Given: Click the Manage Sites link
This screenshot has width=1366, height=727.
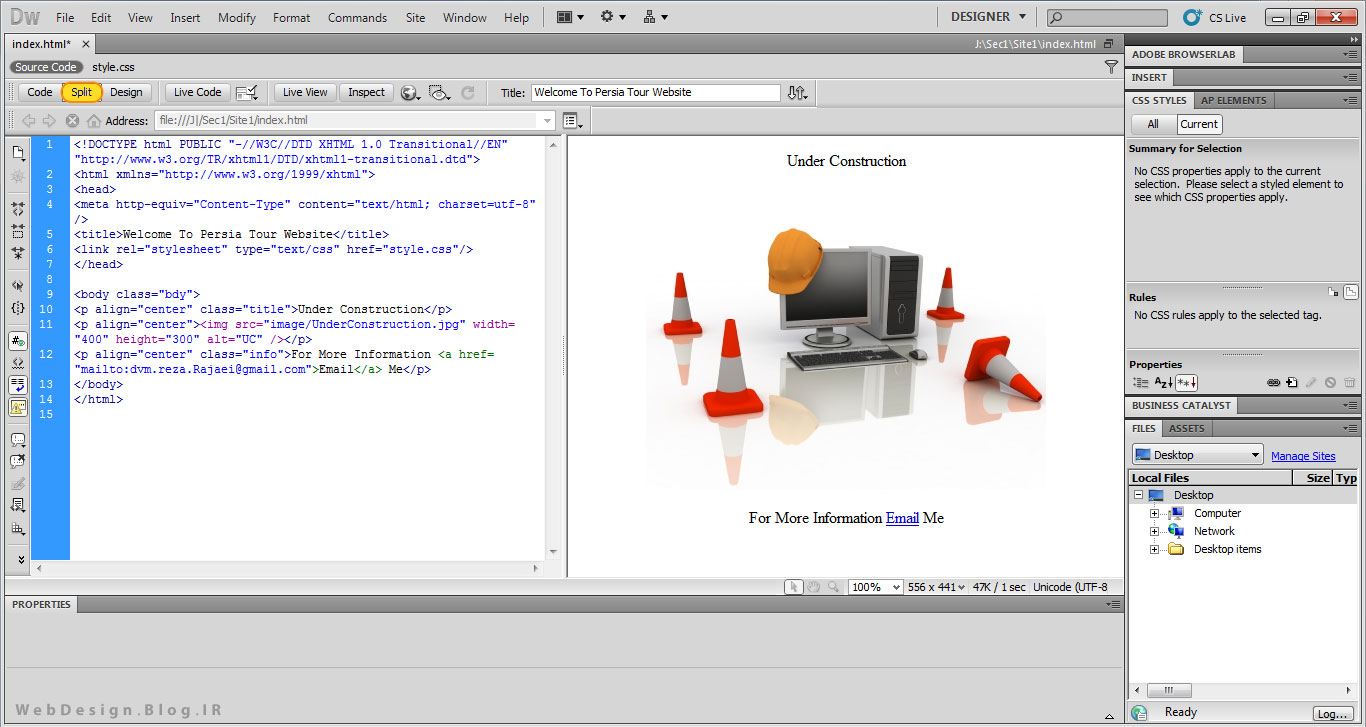Looking at the screenshot, I should pyautogui.click(x=1303, y=456).
